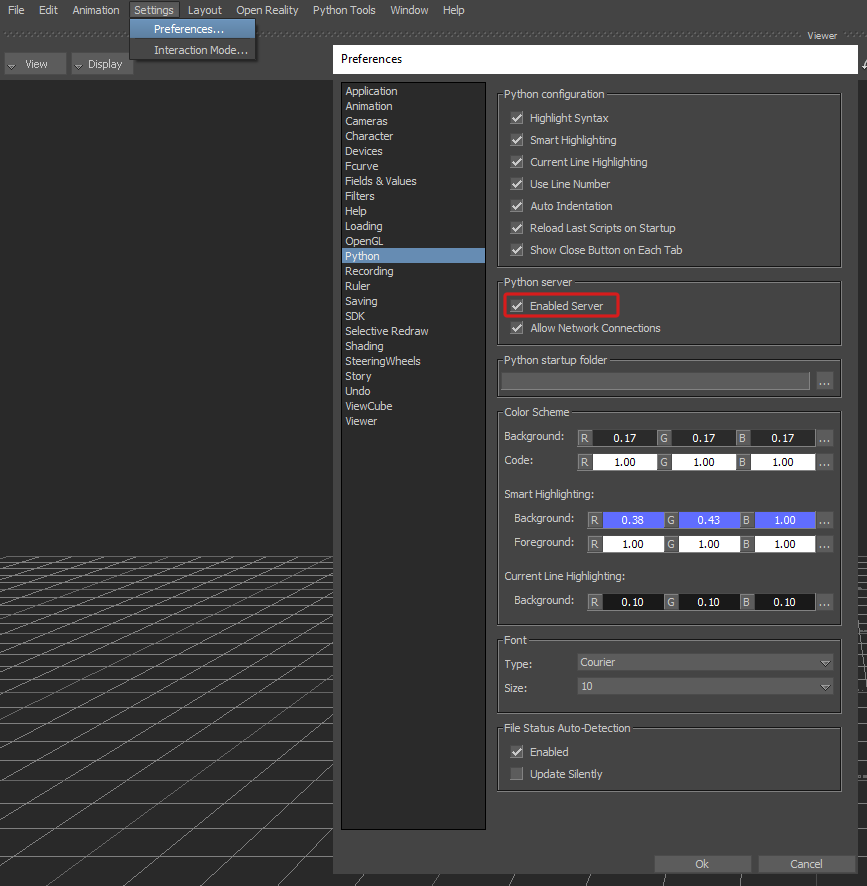Open the Animation menu
Screen dimensions: 867x886
(x=96, y=10)
